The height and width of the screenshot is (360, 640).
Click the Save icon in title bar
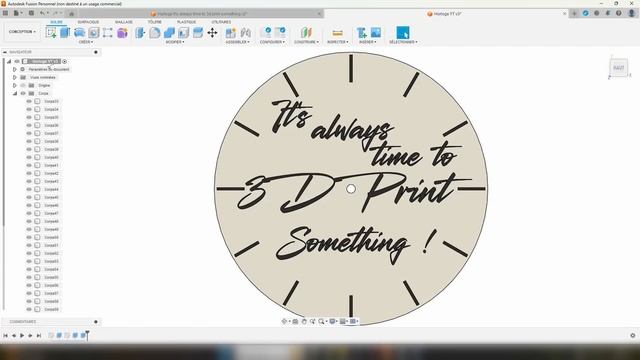coord(31,13)
